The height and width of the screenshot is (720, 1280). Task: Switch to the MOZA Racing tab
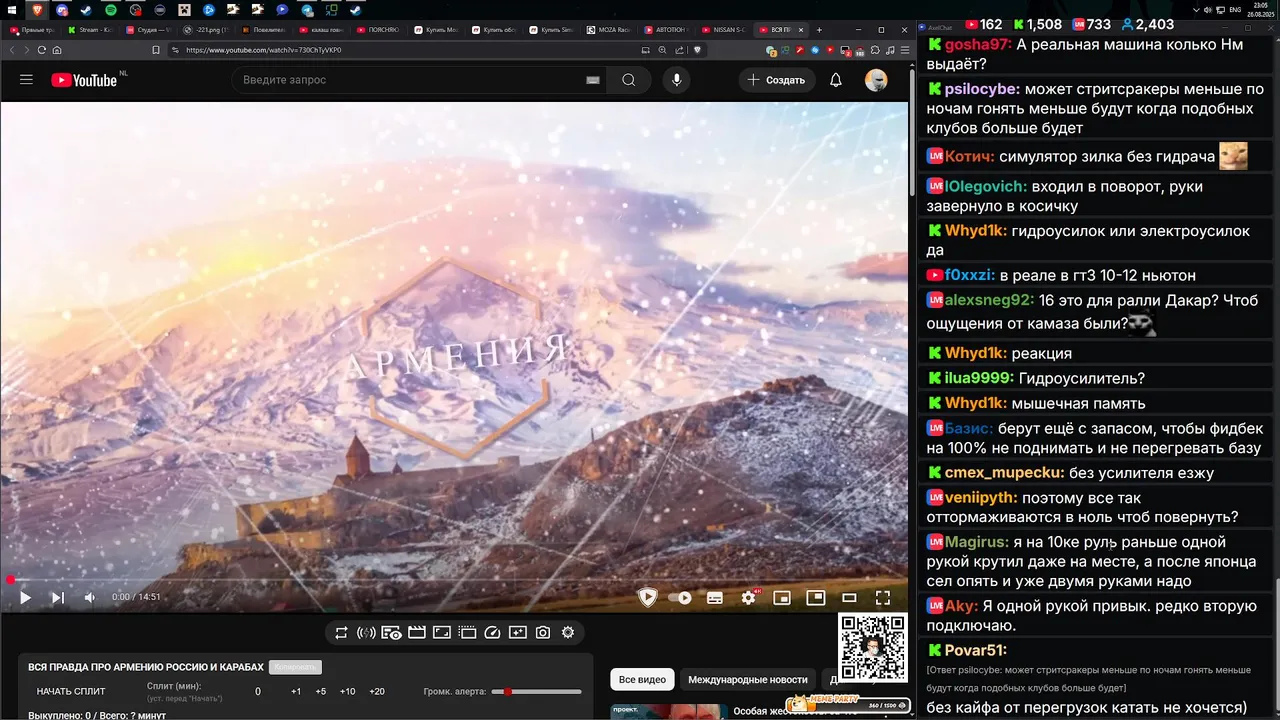click(x=612, y=30)
